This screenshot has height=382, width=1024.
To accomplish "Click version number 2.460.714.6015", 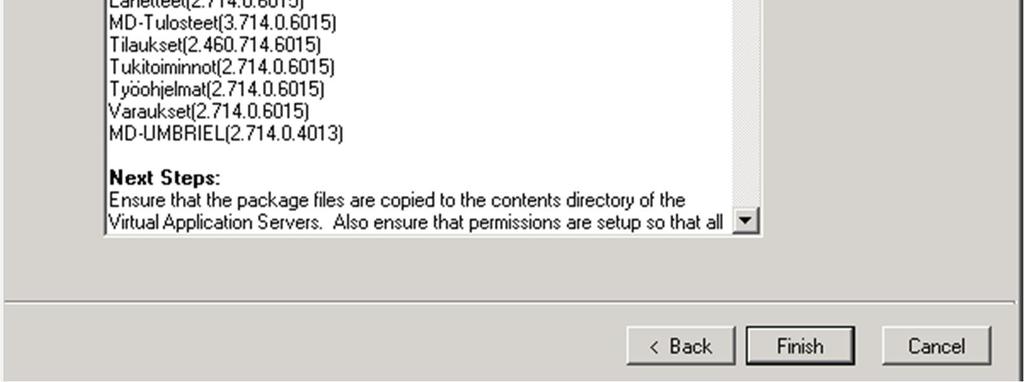I will [253, 45].
